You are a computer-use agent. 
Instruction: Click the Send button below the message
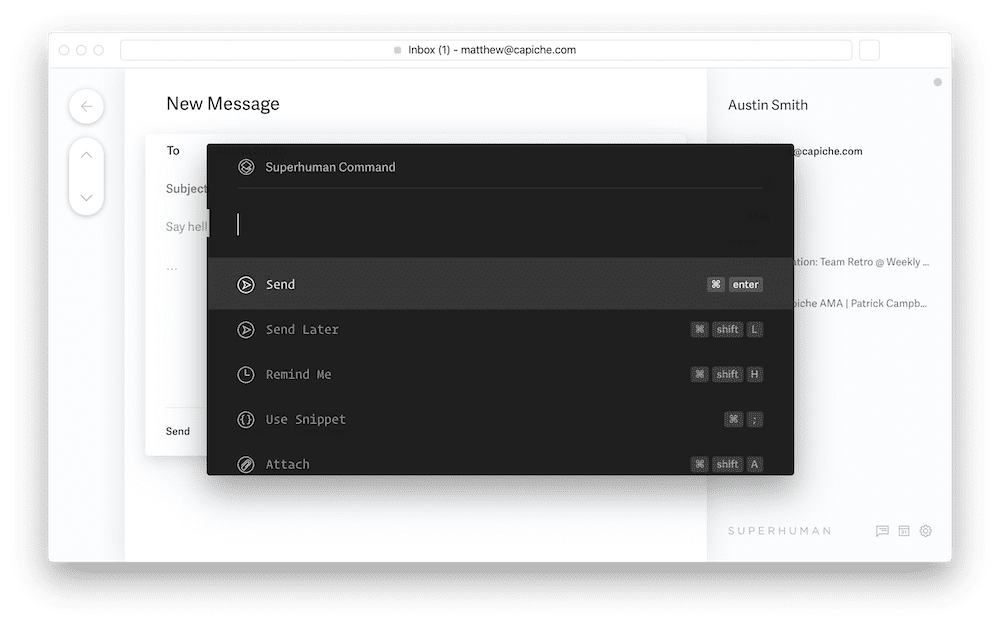point(178,432)
